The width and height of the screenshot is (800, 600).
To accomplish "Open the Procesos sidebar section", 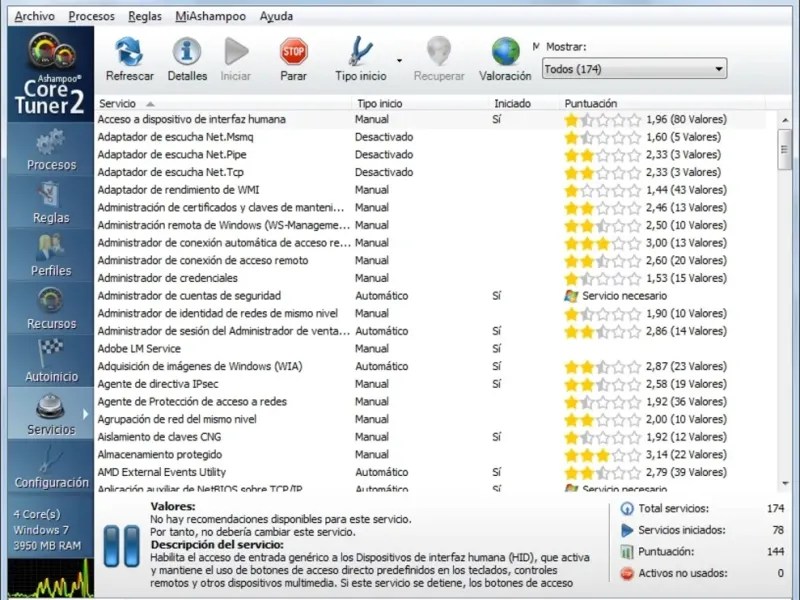I will tap(51, 150).
